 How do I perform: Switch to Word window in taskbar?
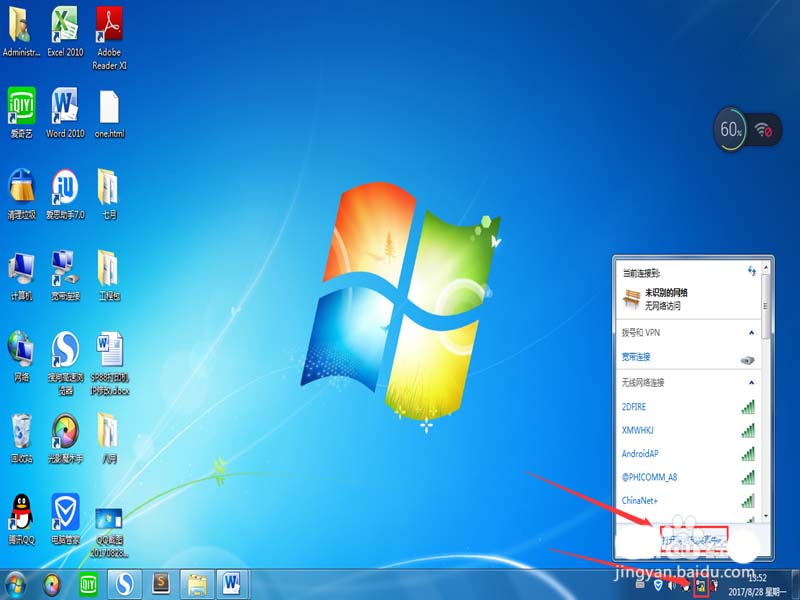233,585
